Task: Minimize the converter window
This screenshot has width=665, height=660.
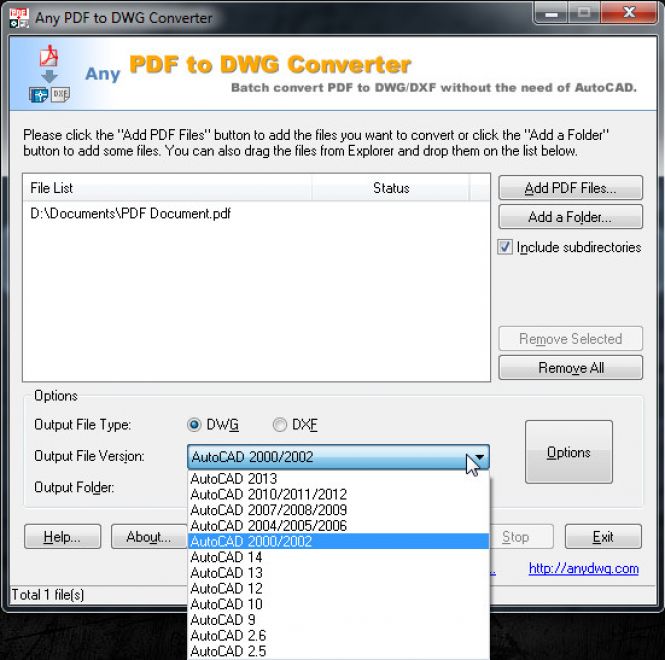Action: (551, 13)
